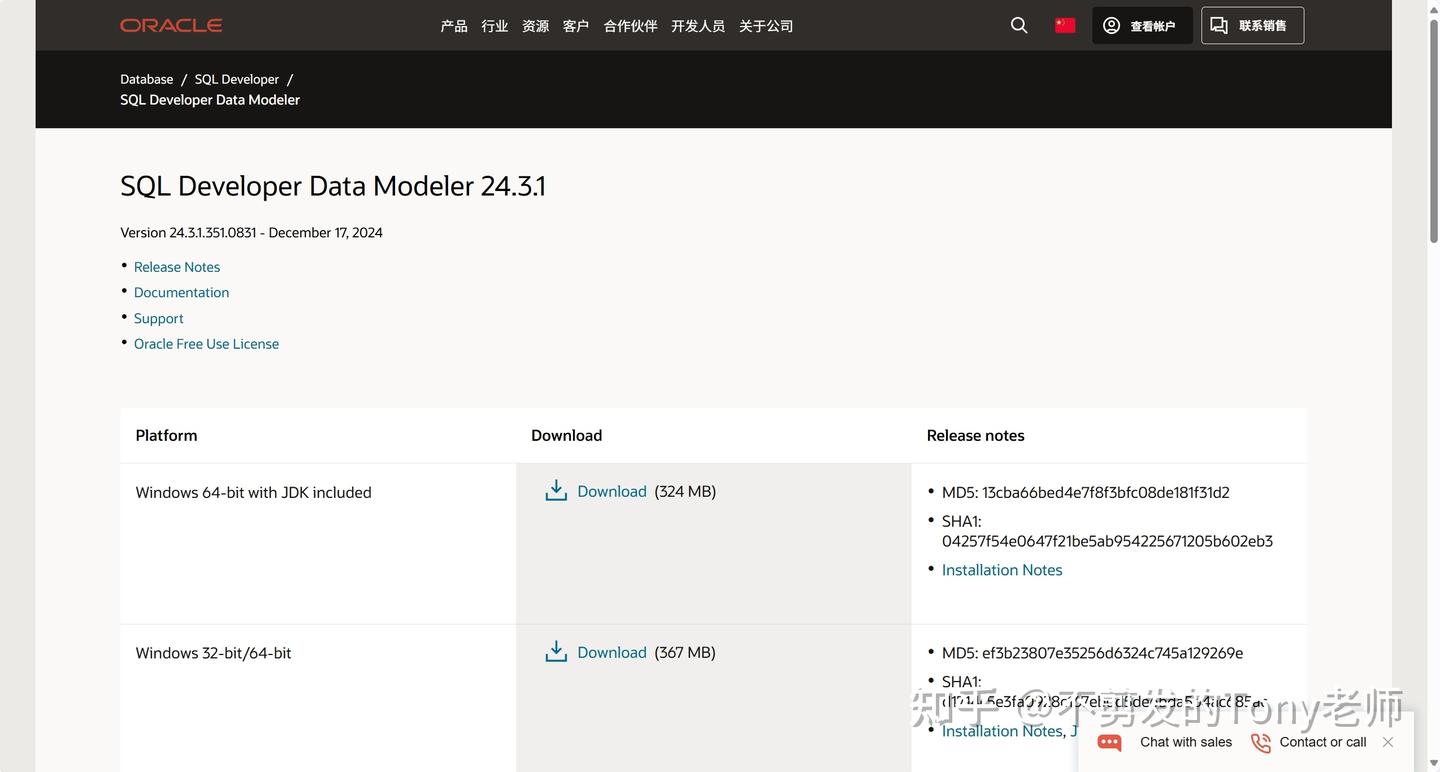Click the account person icon
The width and height of the screenshot is (1440, 772).
point(1111,25)
